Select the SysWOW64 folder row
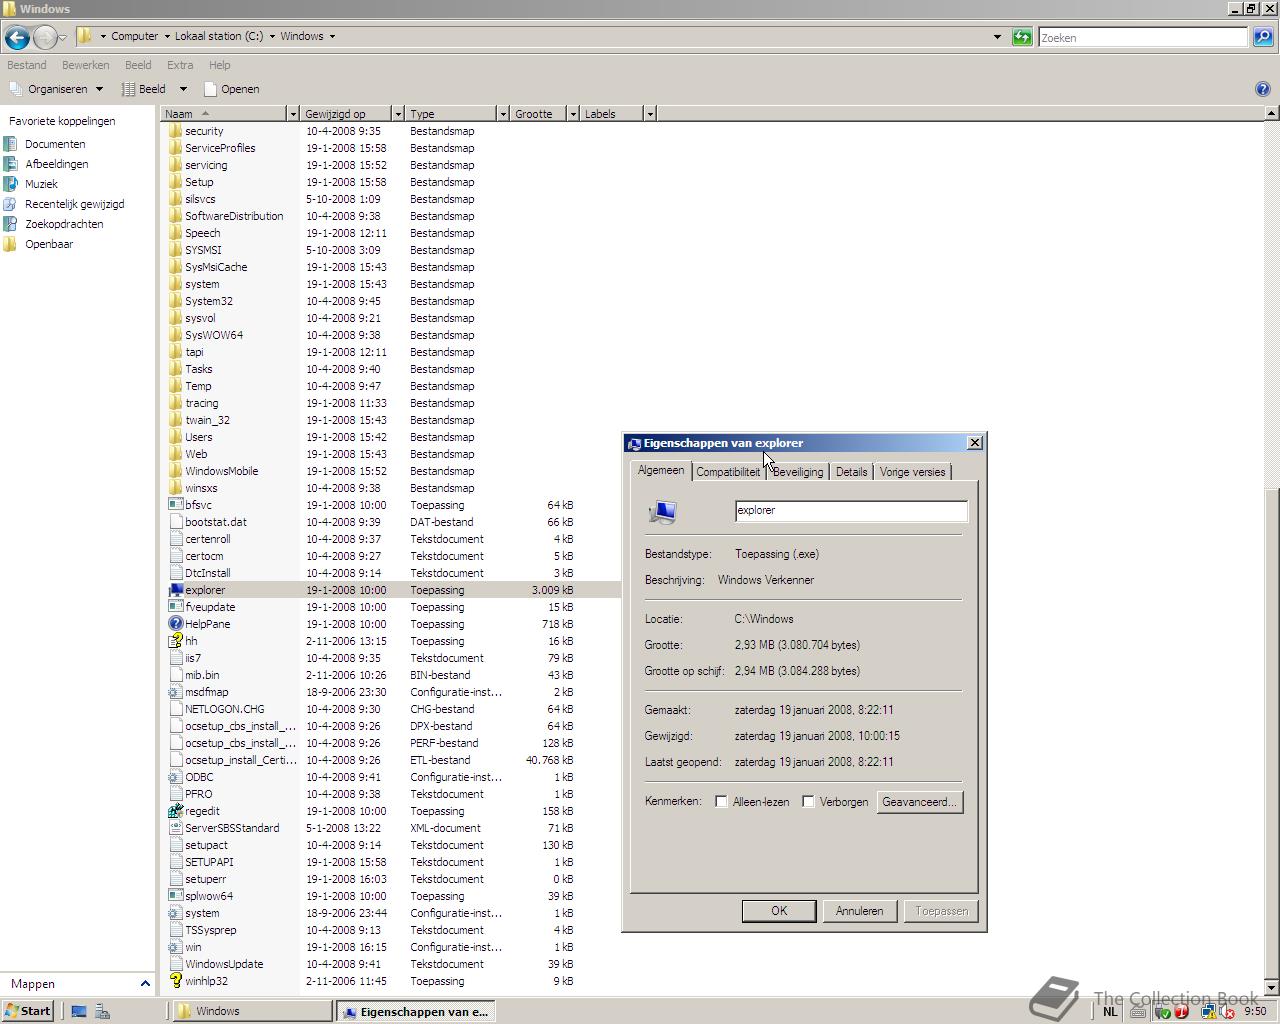1280x1024 pixels. tap(371, 335)
